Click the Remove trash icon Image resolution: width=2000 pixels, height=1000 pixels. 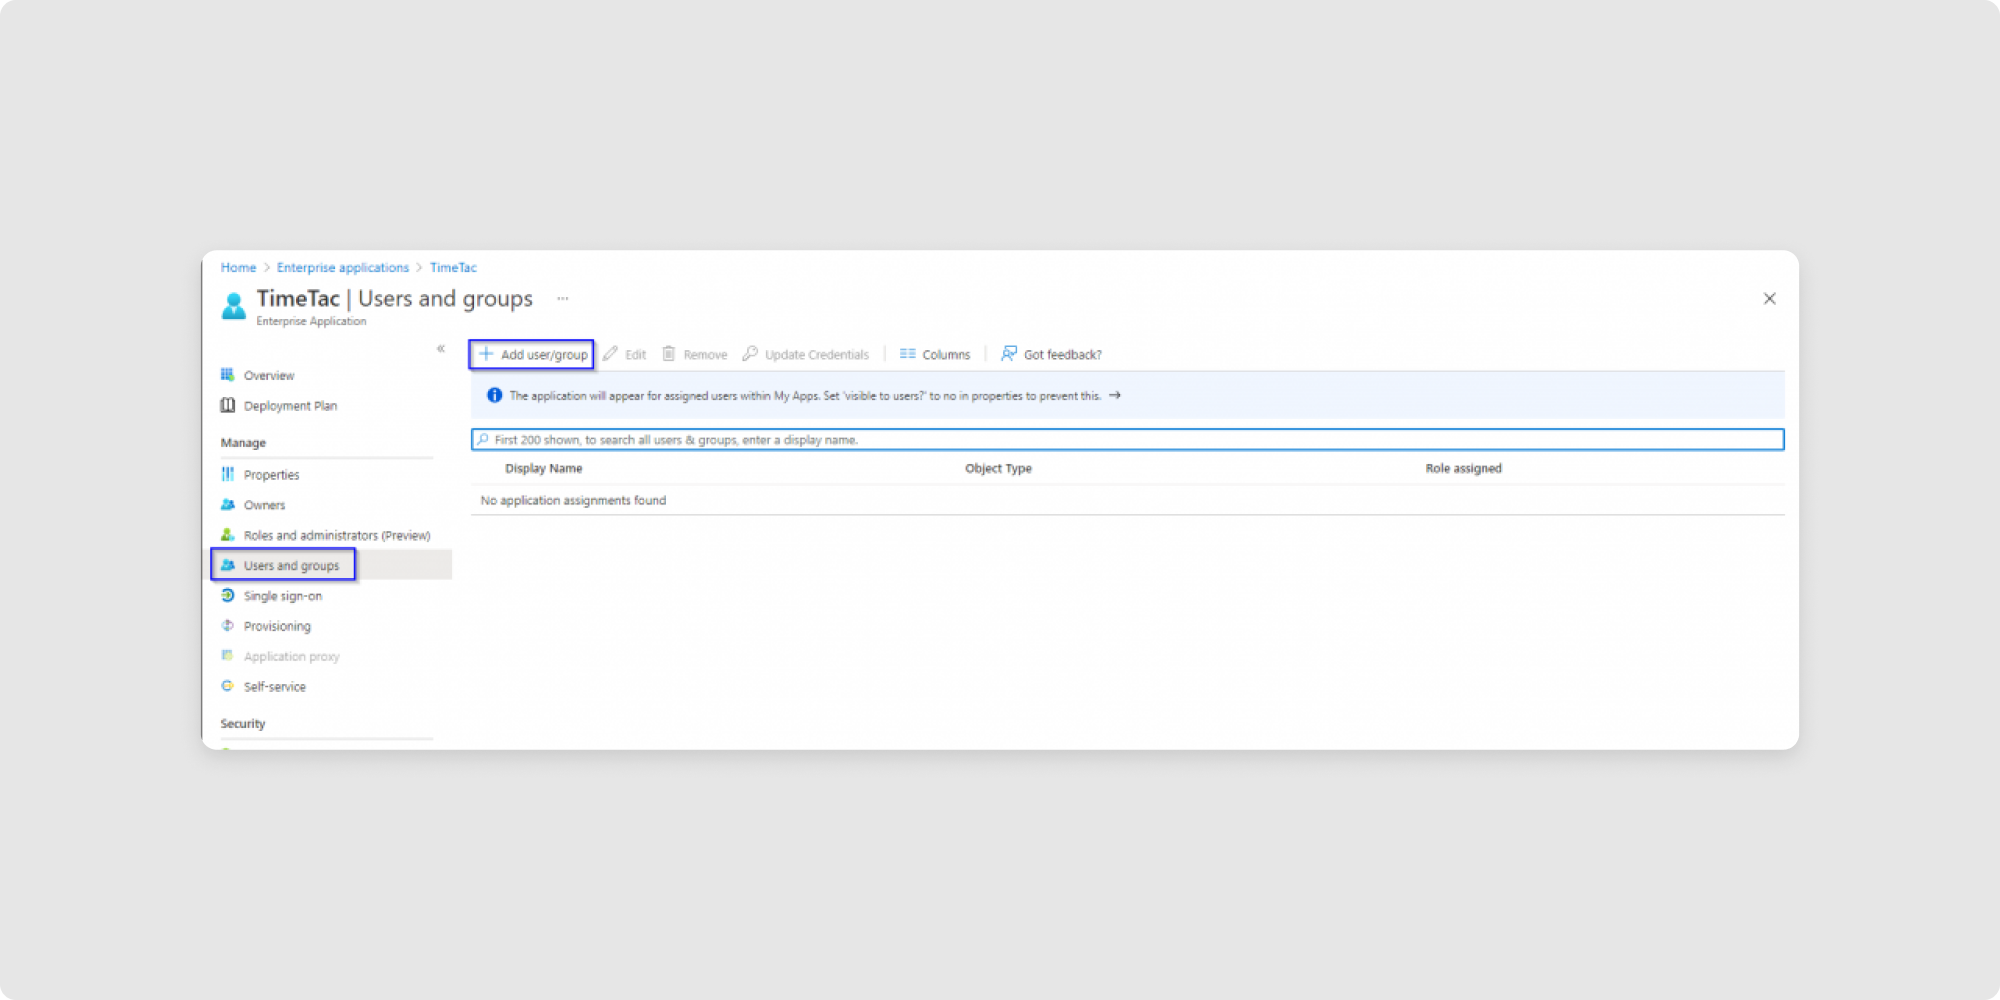point(669,354)
